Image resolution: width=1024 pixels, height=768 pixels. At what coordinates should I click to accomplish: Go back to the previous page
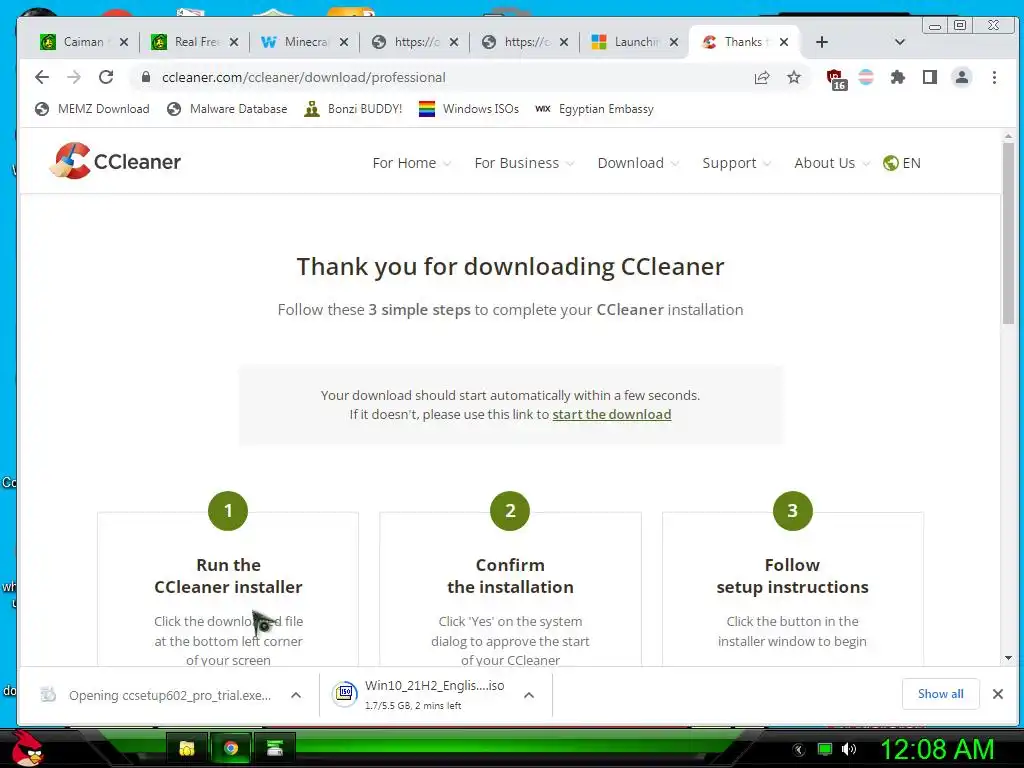[x=42, y=77]
